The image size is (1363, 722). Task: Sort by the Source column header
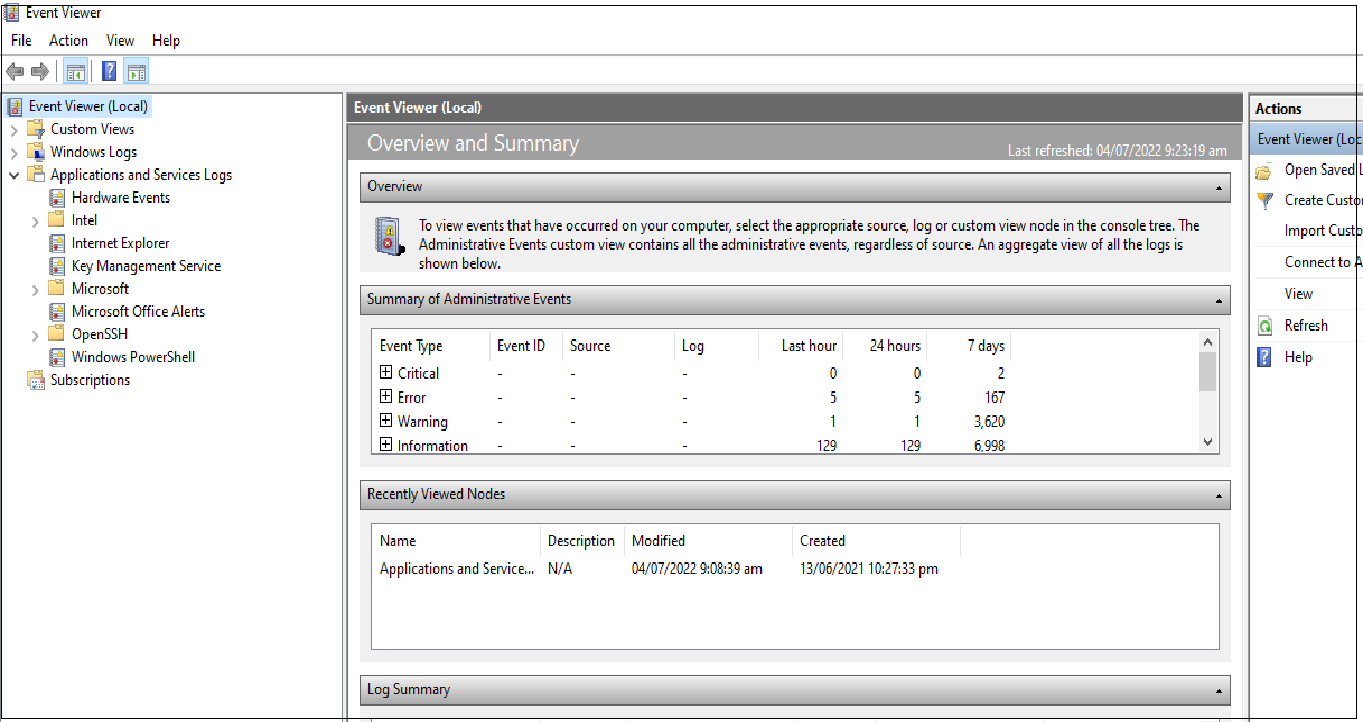click(619, 346)
